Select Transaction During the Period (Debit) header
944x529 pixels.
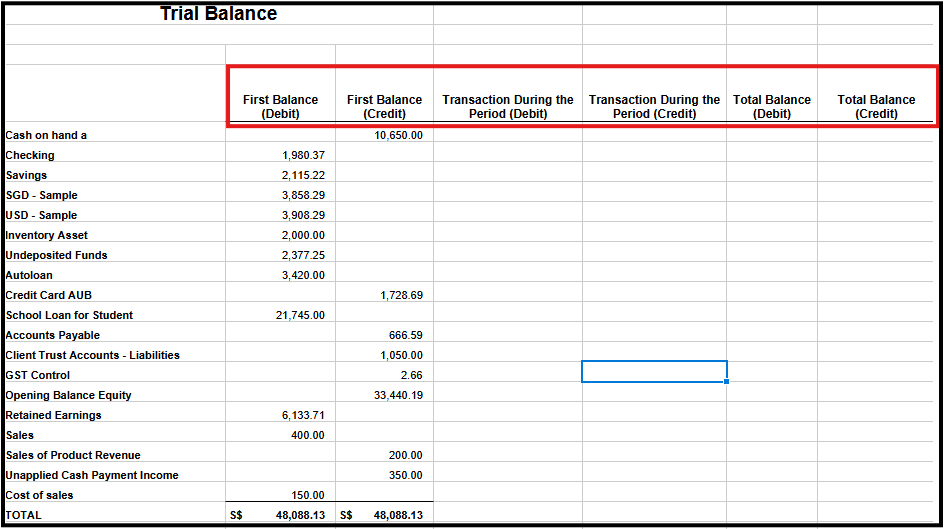point(508,107)
